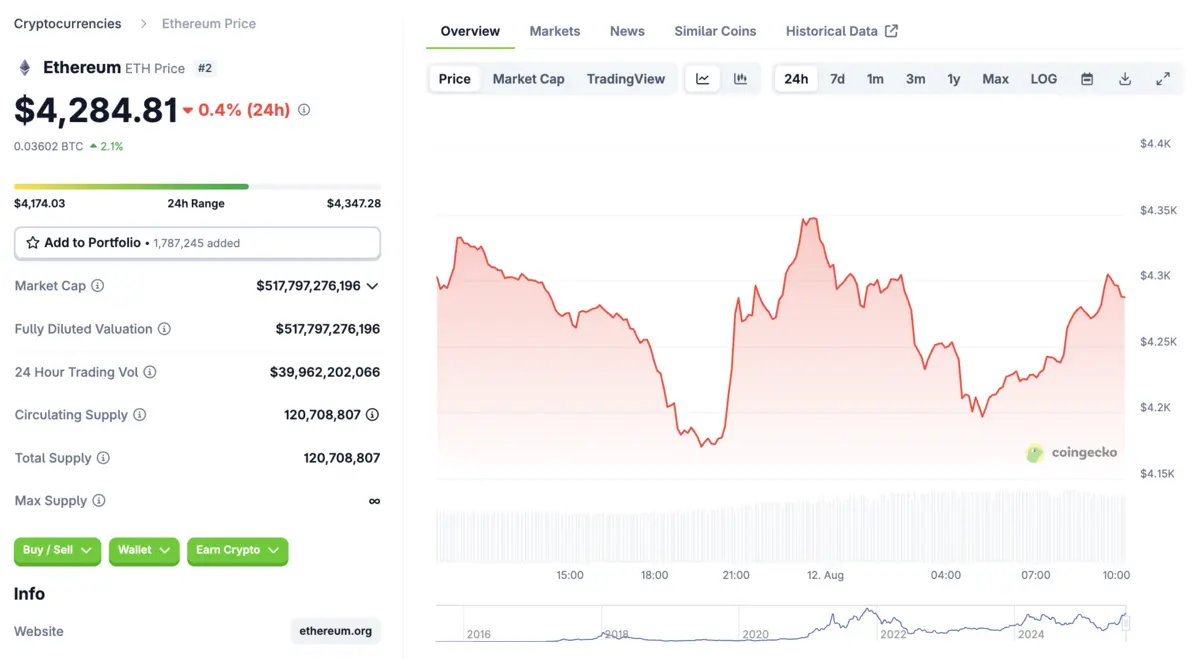
Task: Click star icon in Add to Portfolio
Action: (x=33, y=243)
